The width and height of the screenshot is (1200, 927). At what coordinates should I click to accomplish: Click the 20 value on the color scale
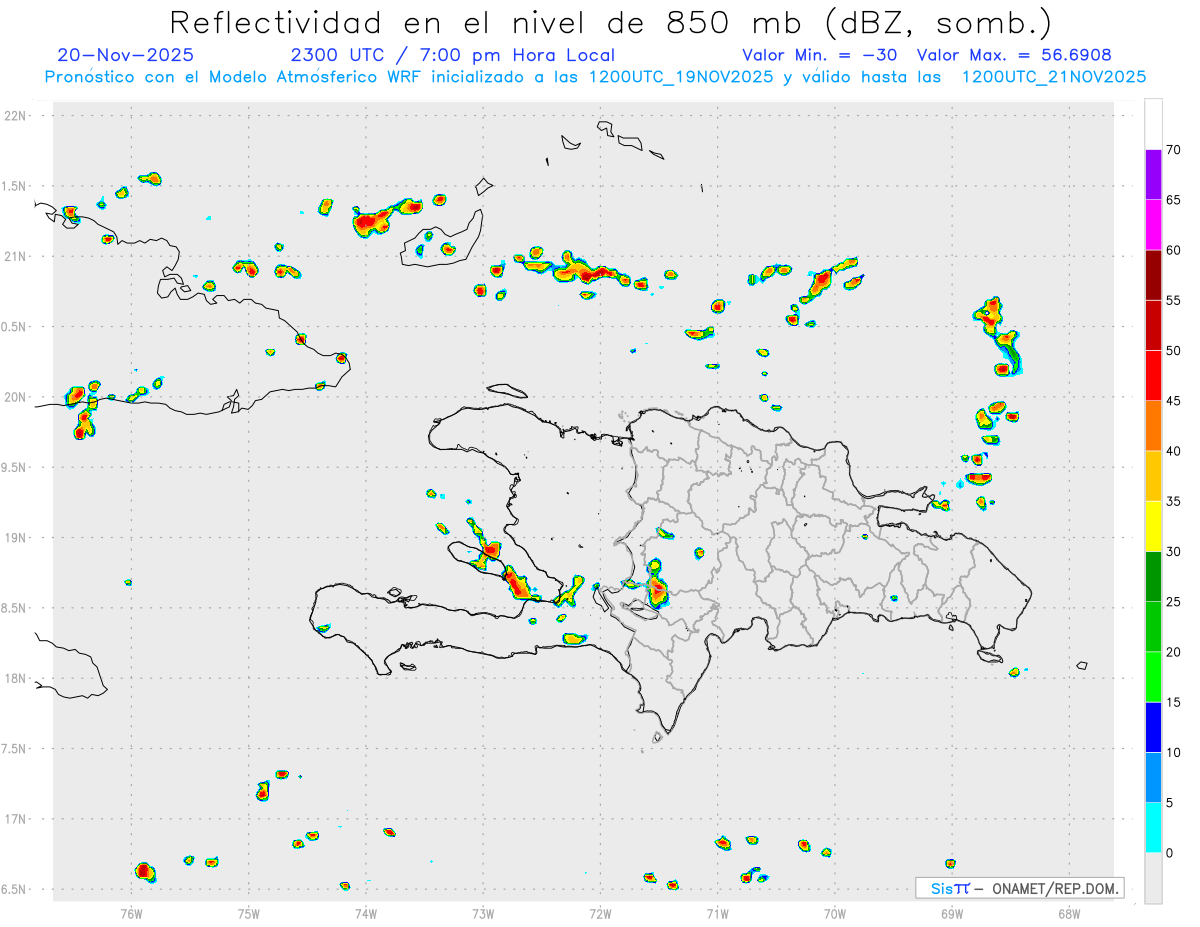tap(1174, 652)
